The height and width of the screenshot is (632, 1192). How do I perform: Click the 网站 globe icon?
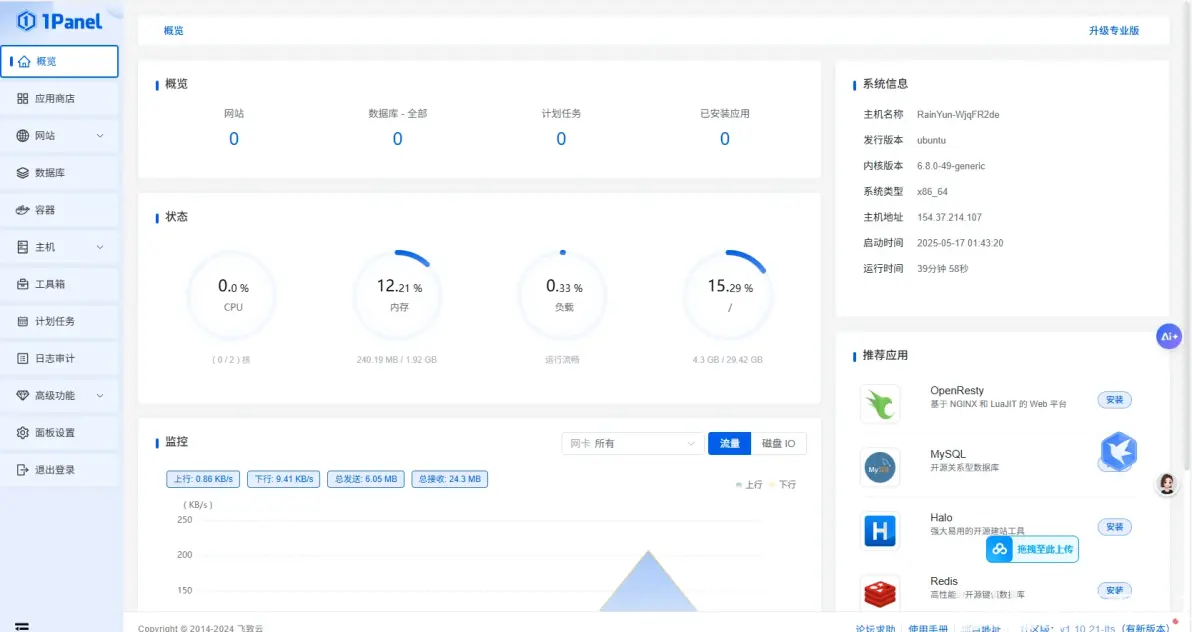(23, 135)
